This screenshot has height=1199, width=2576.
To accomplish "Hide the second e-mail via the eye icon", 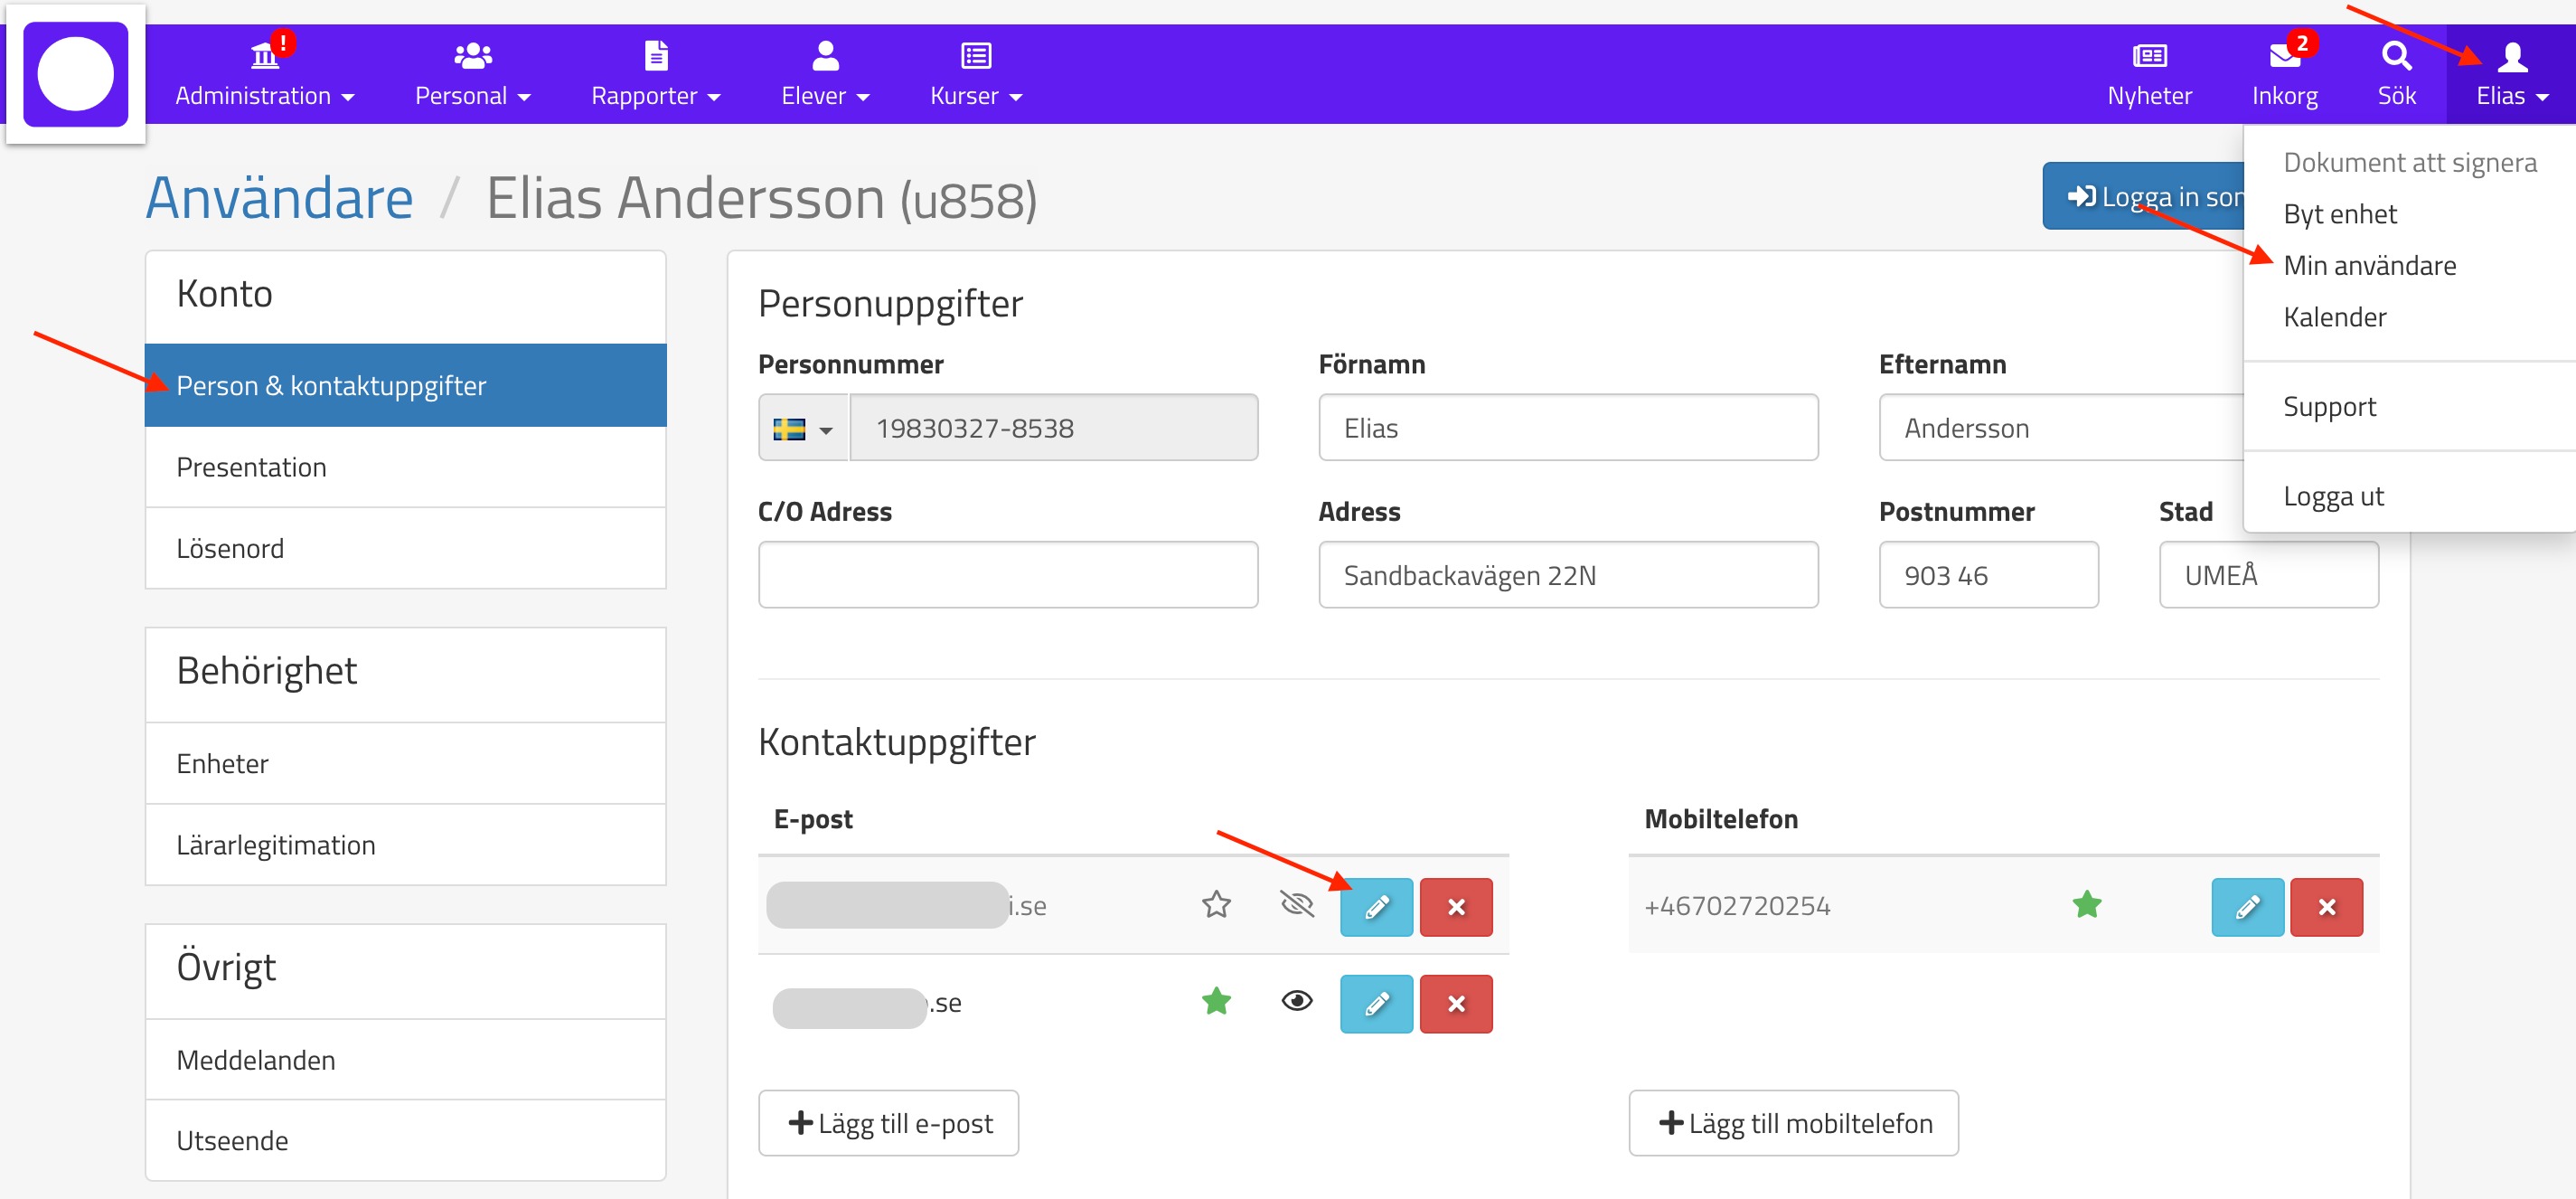I will pyautogui.click(x=1296, y=1001).
